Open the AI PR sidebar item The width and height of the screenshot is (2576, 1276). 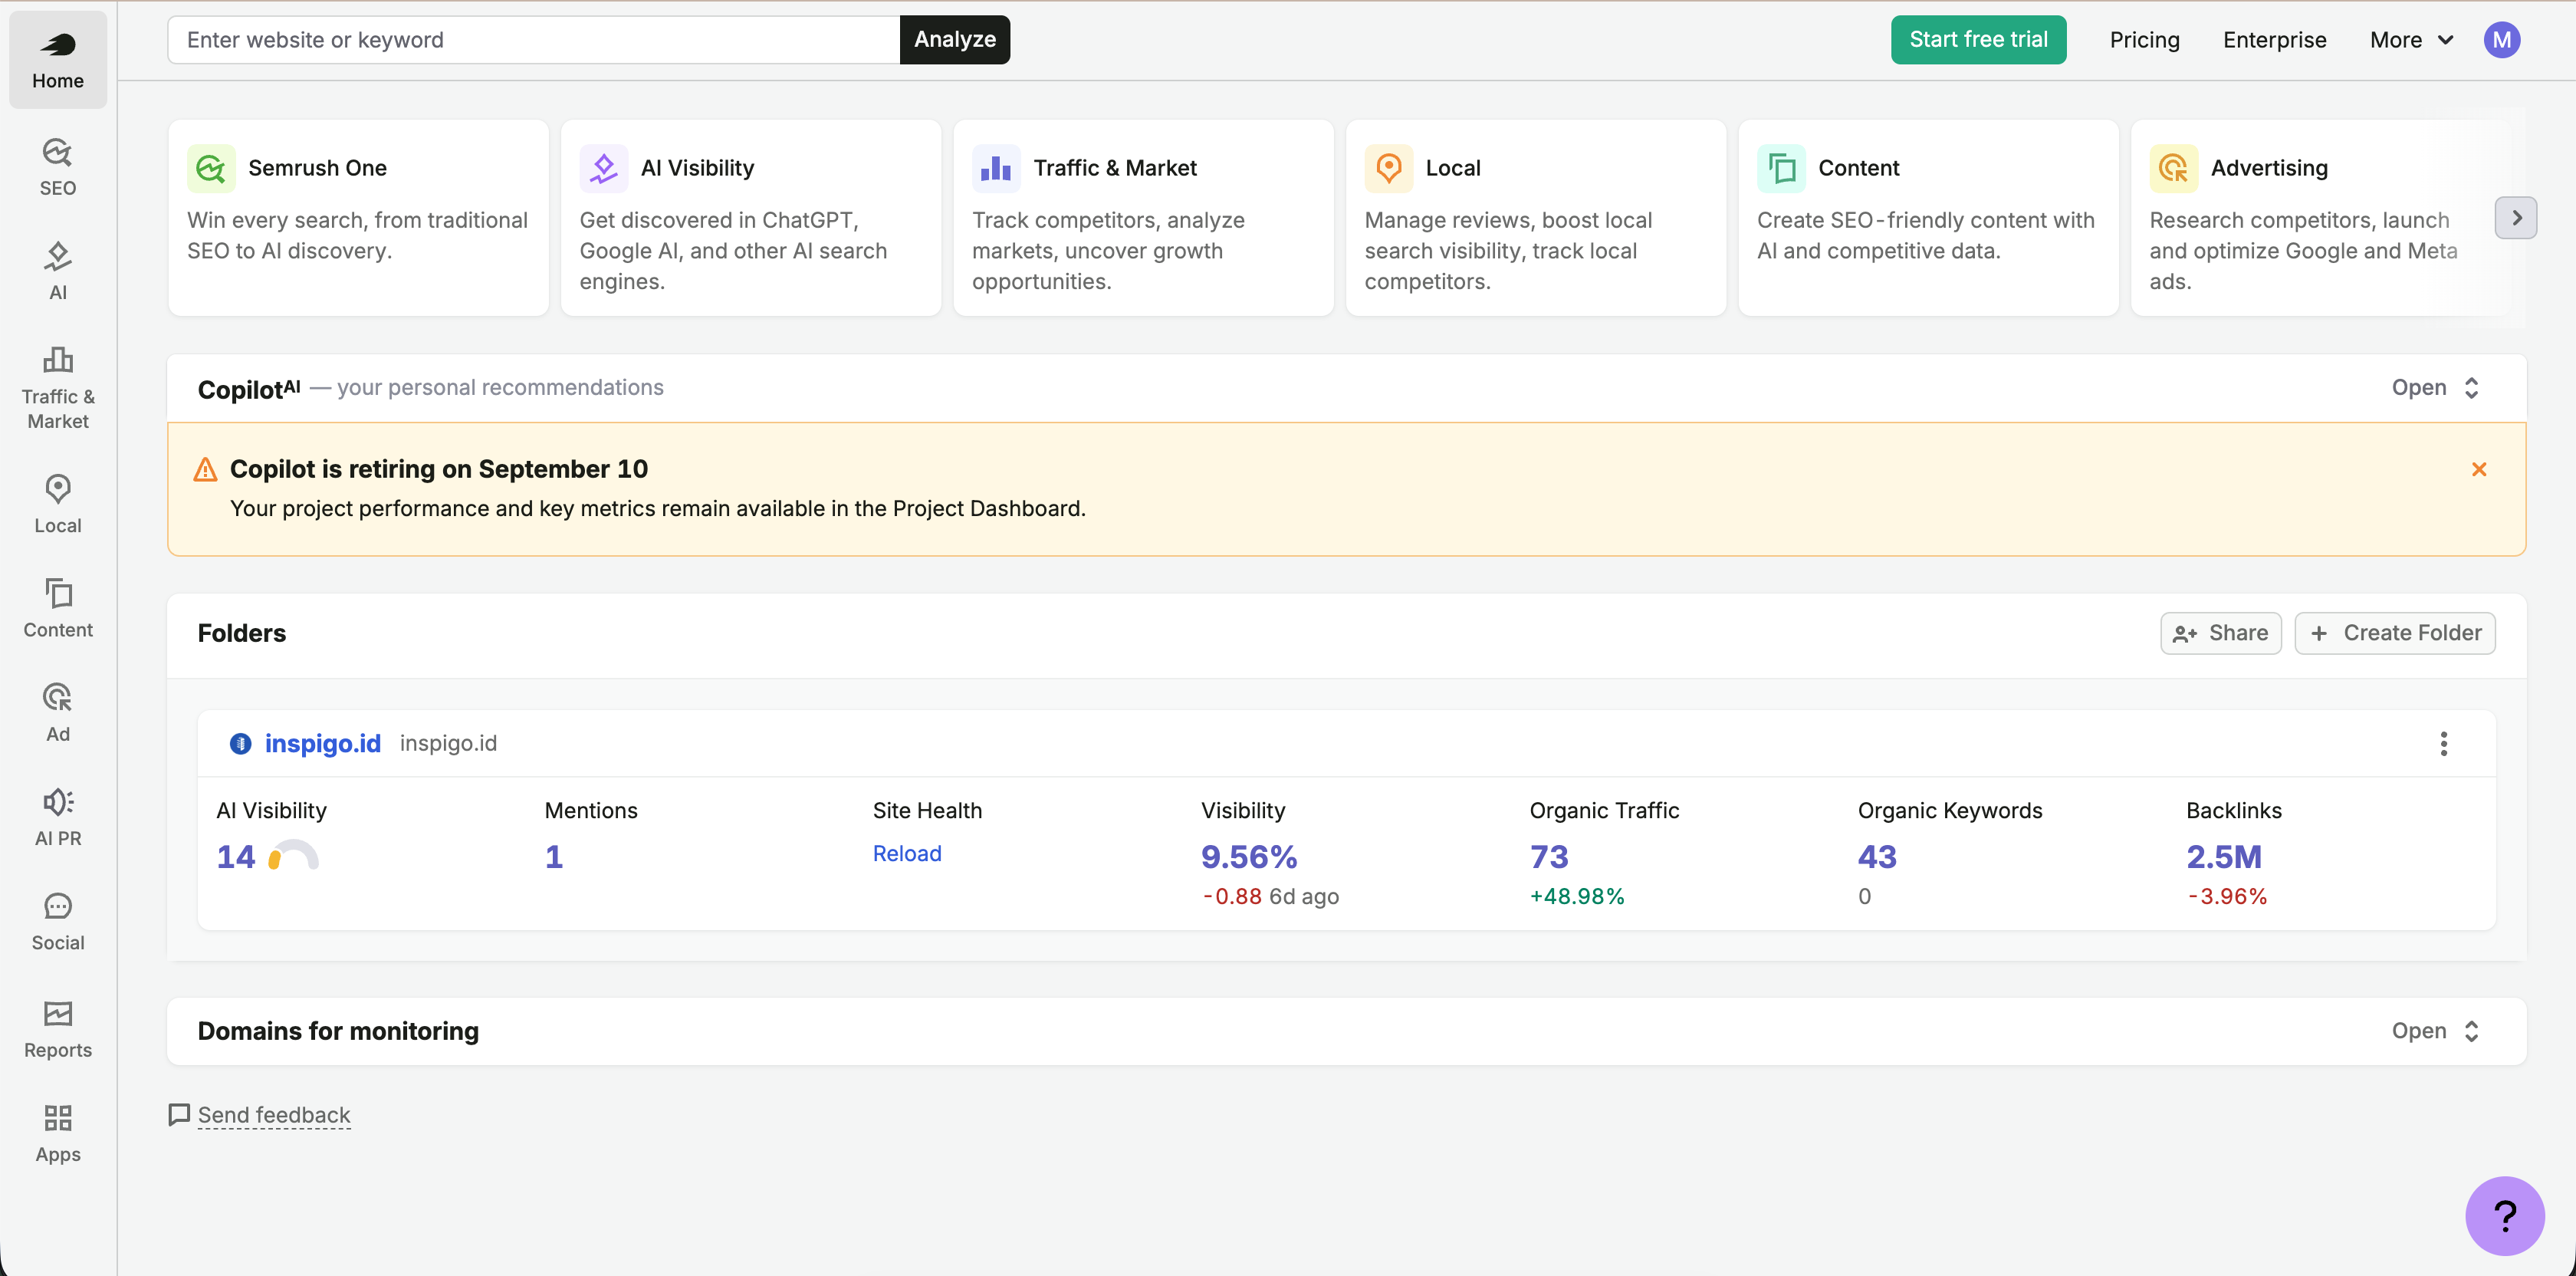(x=58, y=818)
